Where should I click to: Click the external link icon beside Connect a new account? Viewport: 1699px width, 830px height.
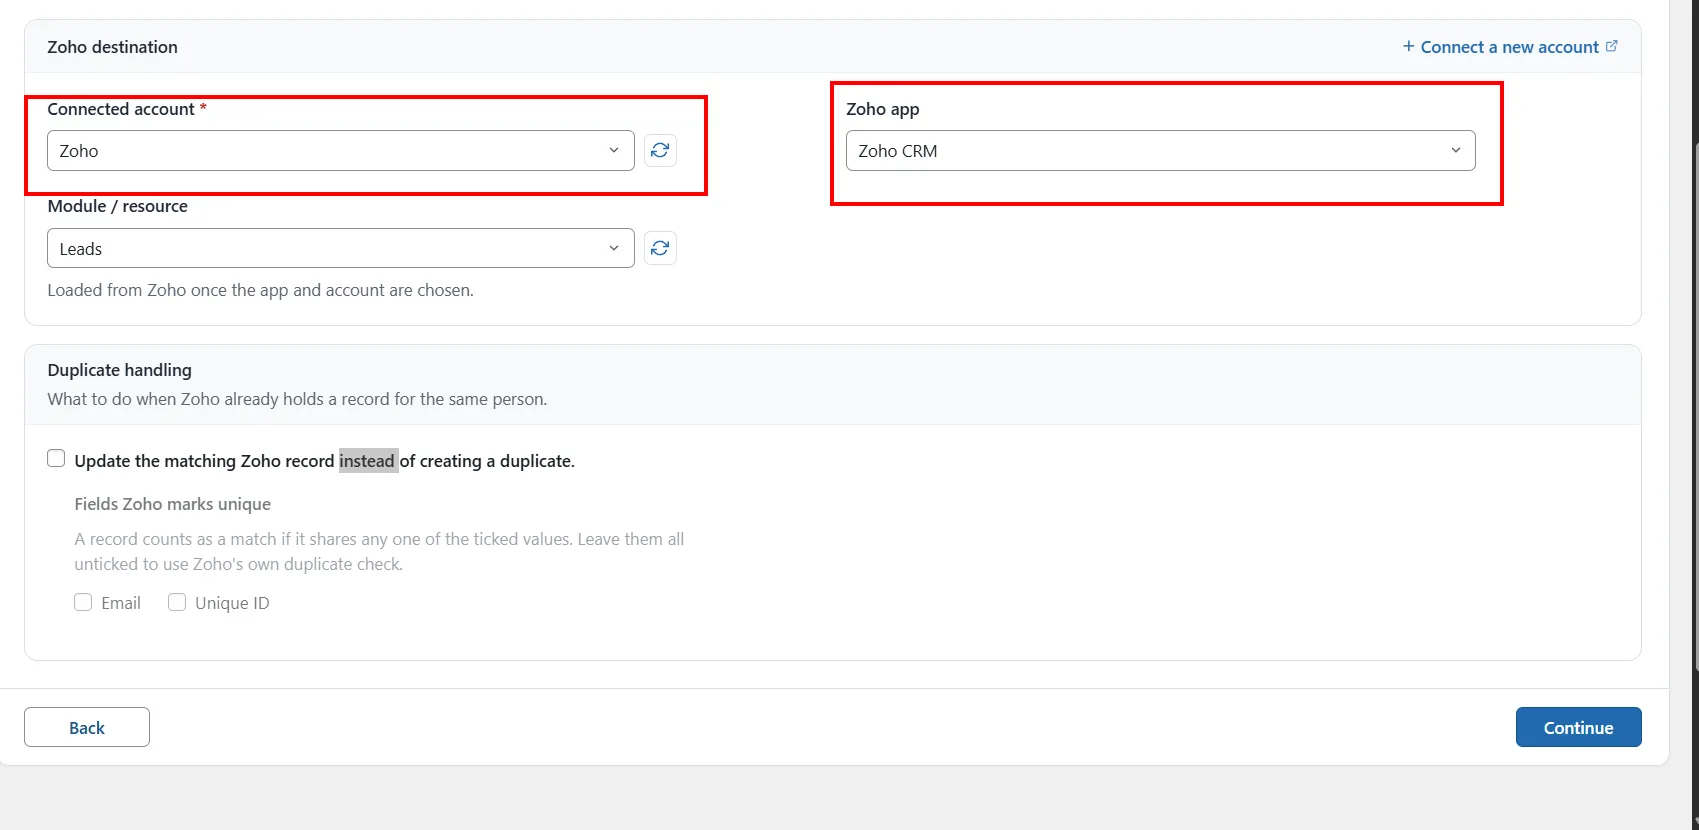coord(1611,46)
